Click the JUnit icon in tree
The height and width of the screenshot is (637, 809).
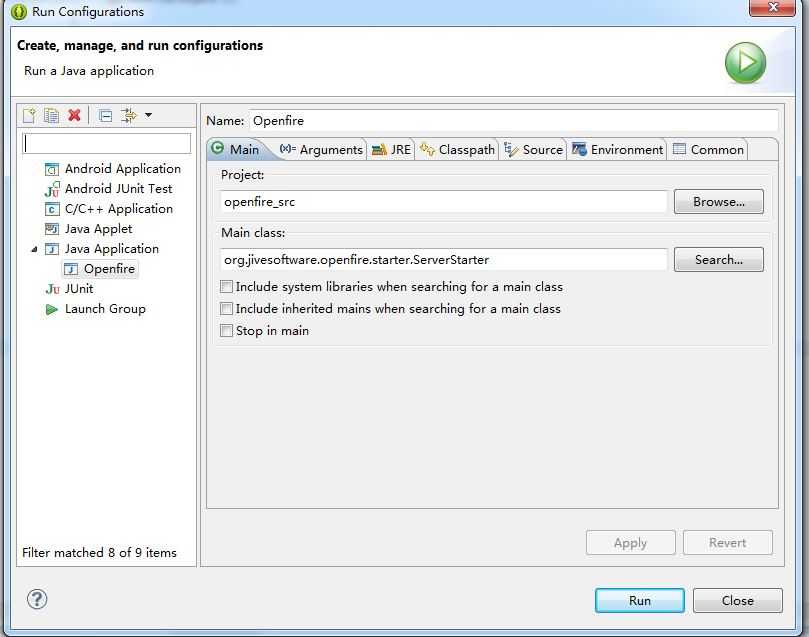click(52, 289)
